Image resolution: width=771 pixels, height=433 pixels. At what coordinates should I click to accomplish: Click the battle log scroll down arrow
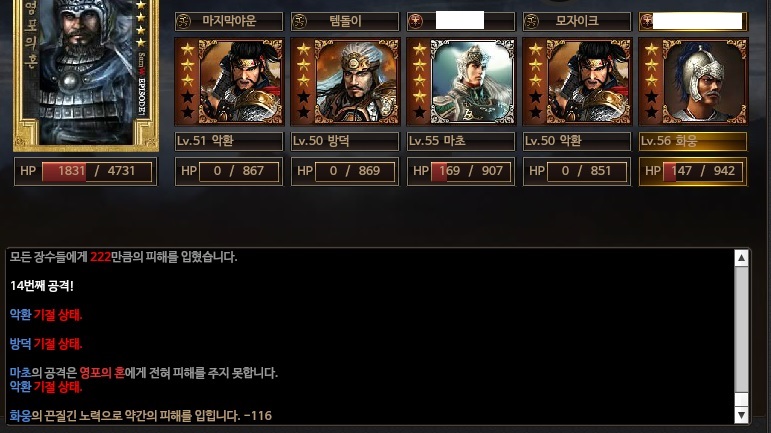click(741, 415)
